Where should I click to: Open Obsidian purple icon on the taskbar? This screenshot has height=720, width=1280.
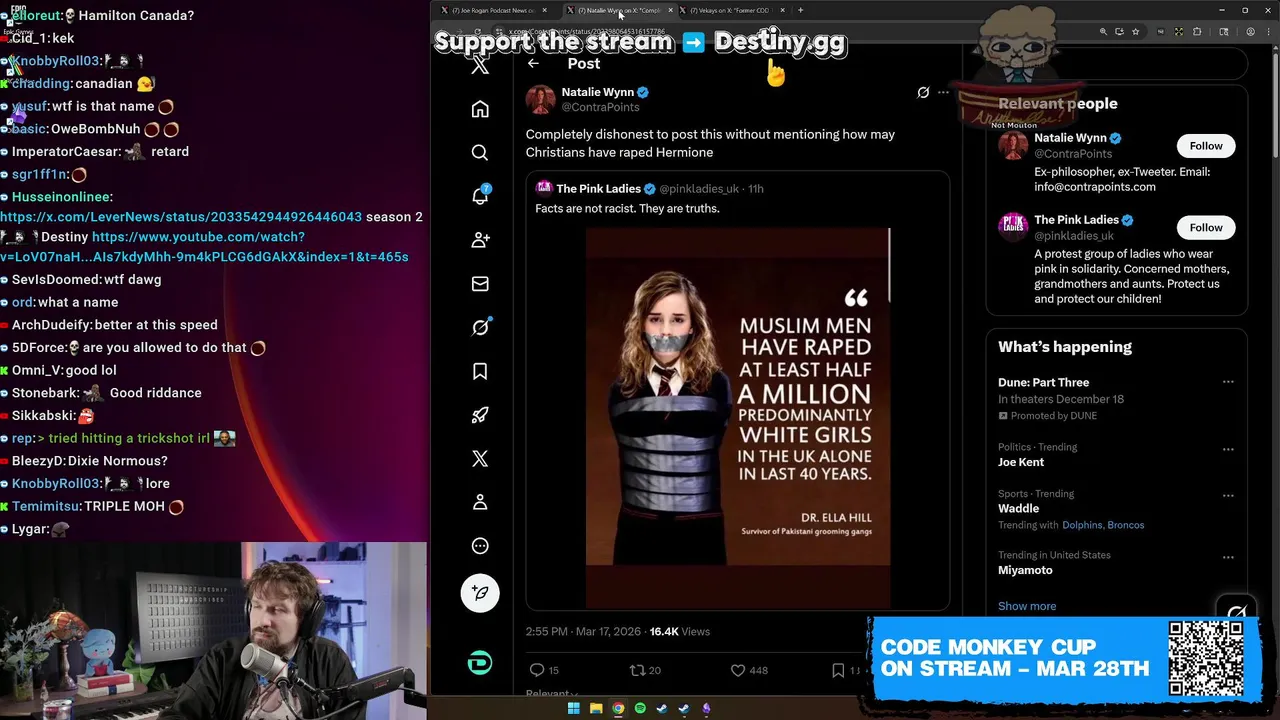point(706,709)
